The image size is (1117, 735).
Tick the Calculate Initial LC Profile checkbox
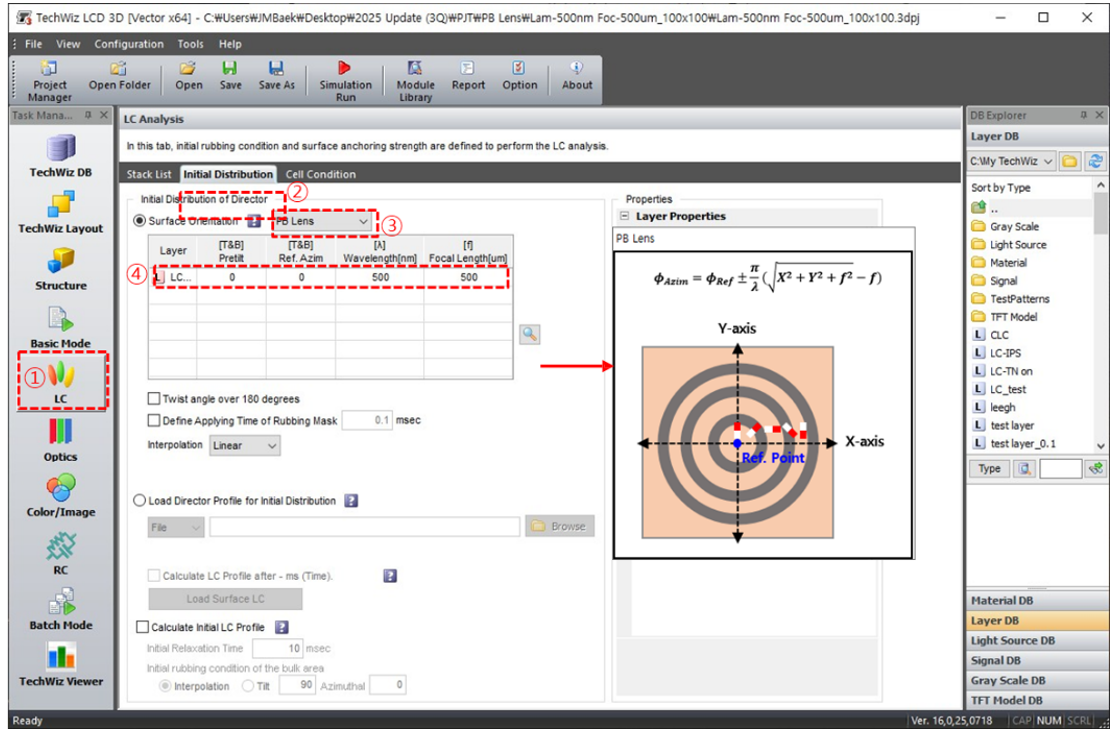tap(142, 627)
